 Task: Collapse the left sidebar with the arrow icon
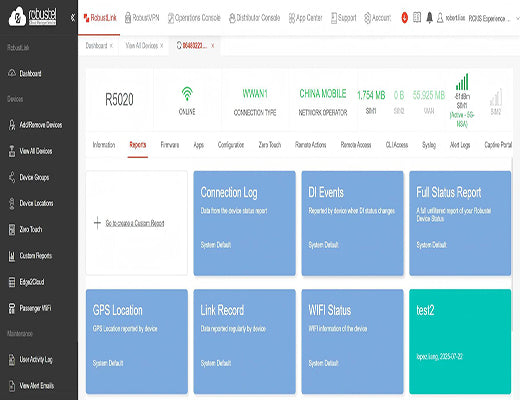(x=73, y=17)
